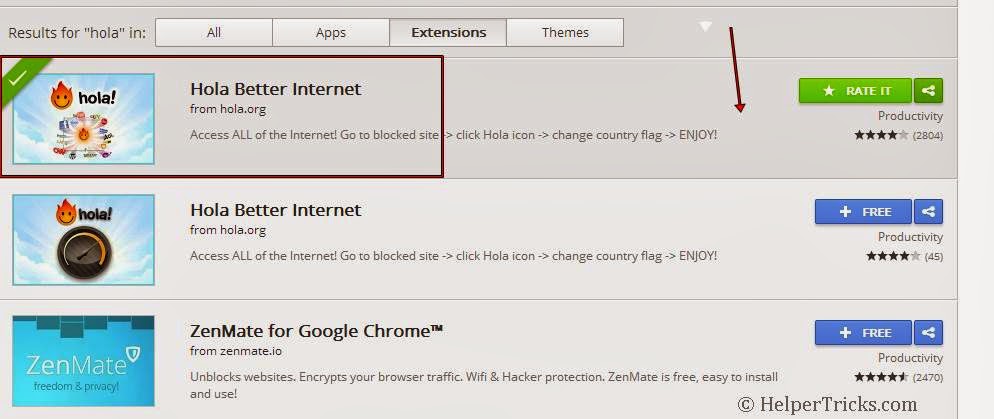This screenshot has height=419, width=994.
Task: Select the Extensions tab
Action: [448, 32]
